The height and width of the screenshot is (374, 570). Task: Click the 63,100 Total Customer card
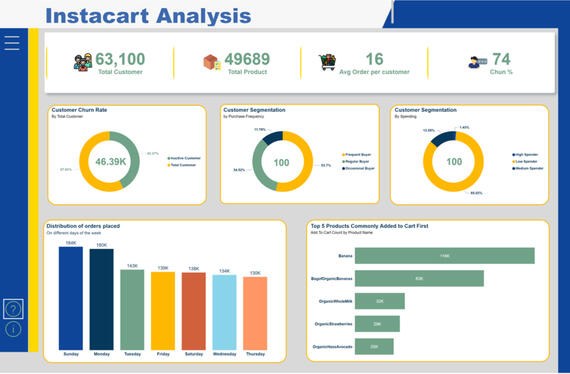click(x=110, y=63)
